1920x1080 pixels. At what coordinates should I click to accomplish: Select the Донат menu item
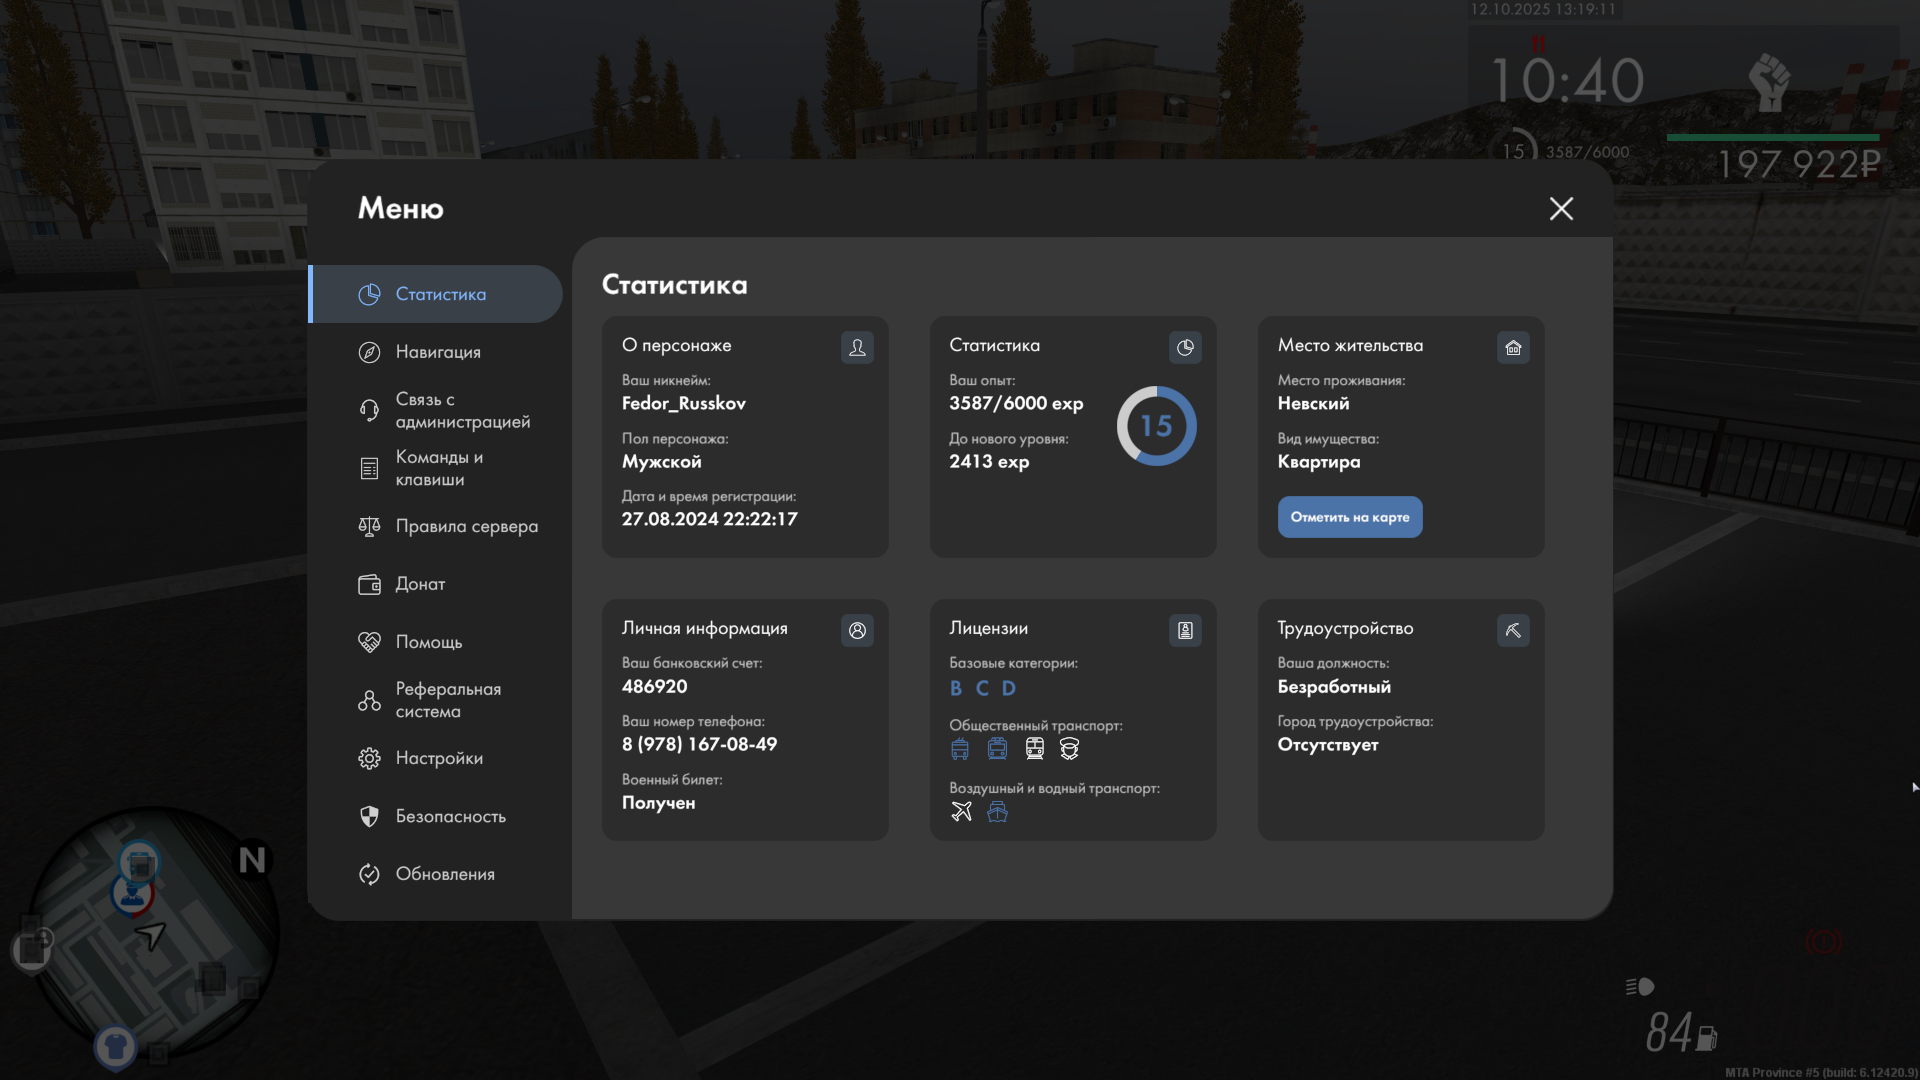coord(420,584)
